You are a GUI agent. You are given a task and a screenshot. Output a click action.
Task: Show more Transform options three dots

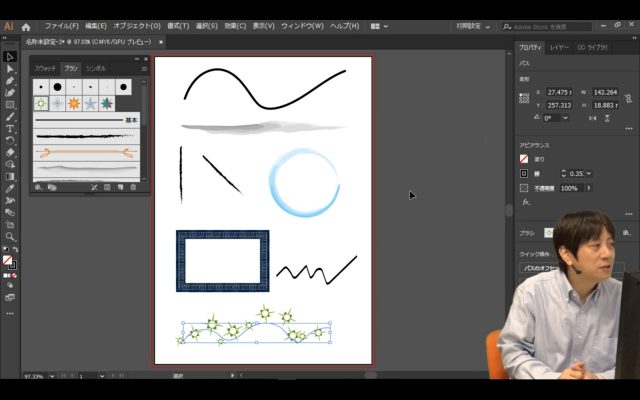[x=629, y=129]
